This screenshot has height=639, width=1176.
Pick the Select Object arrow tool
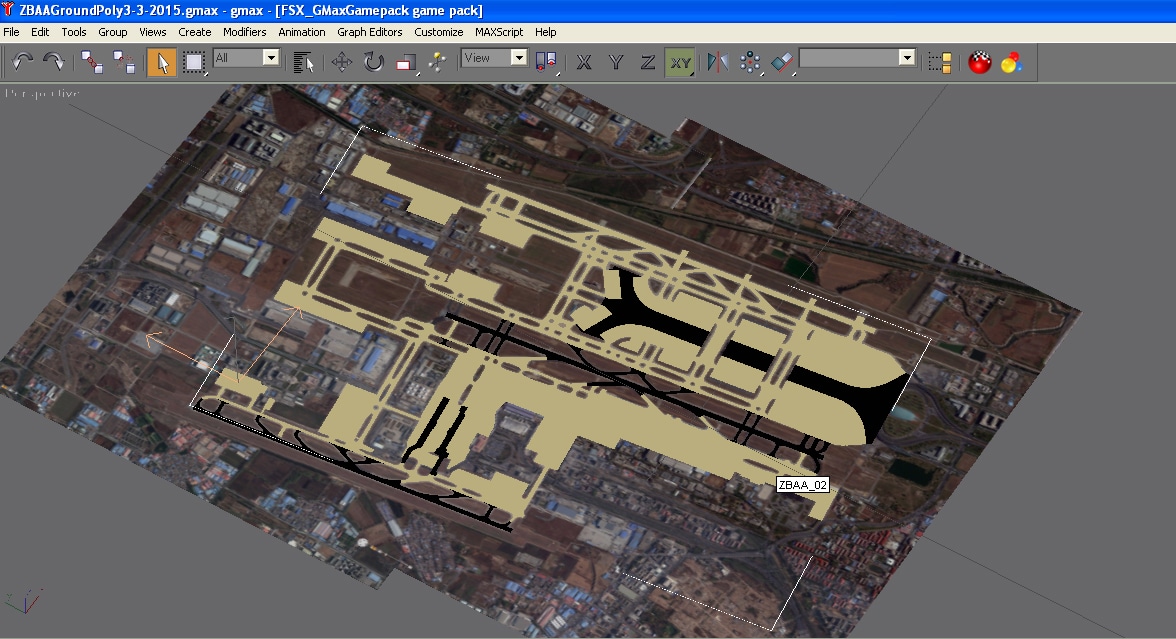pyautogui.click(x=161, y=62)
